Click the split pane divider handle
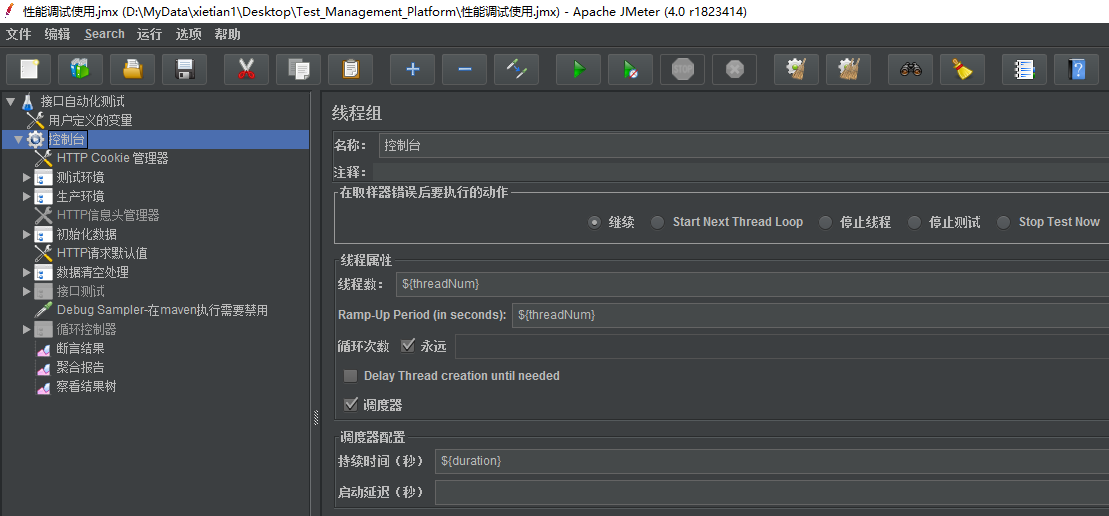The height and width of the screenshot is (516, 1109). click(x=316, y=418)
